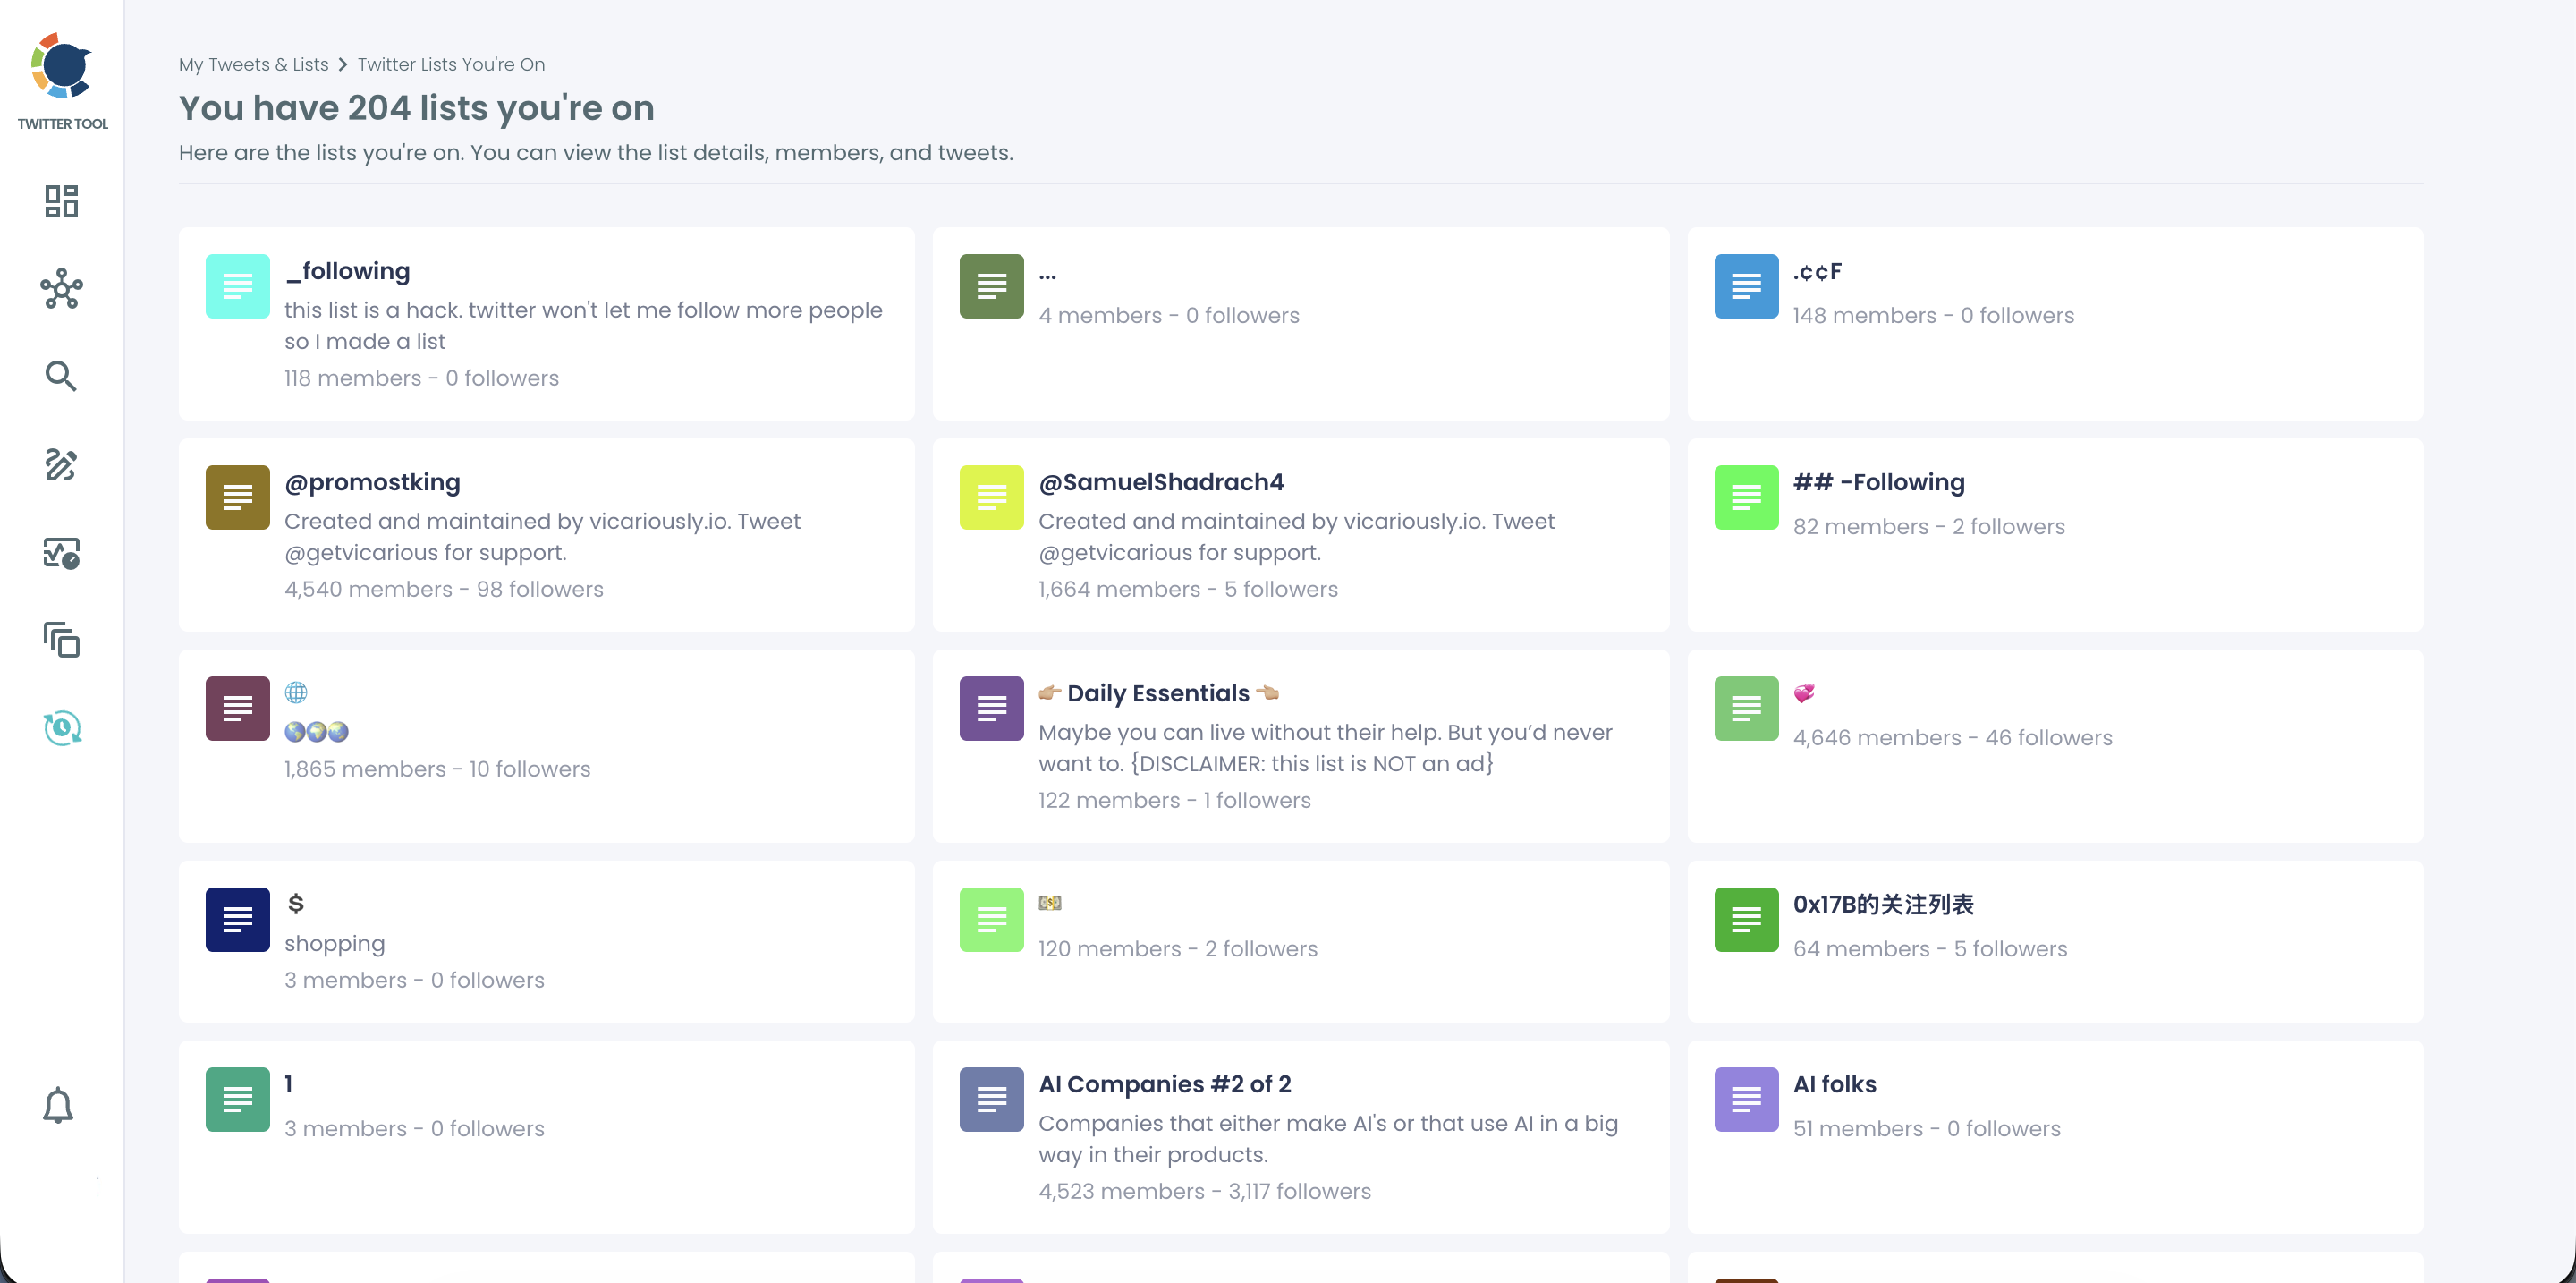Open the _following list title

coord(347,271)
